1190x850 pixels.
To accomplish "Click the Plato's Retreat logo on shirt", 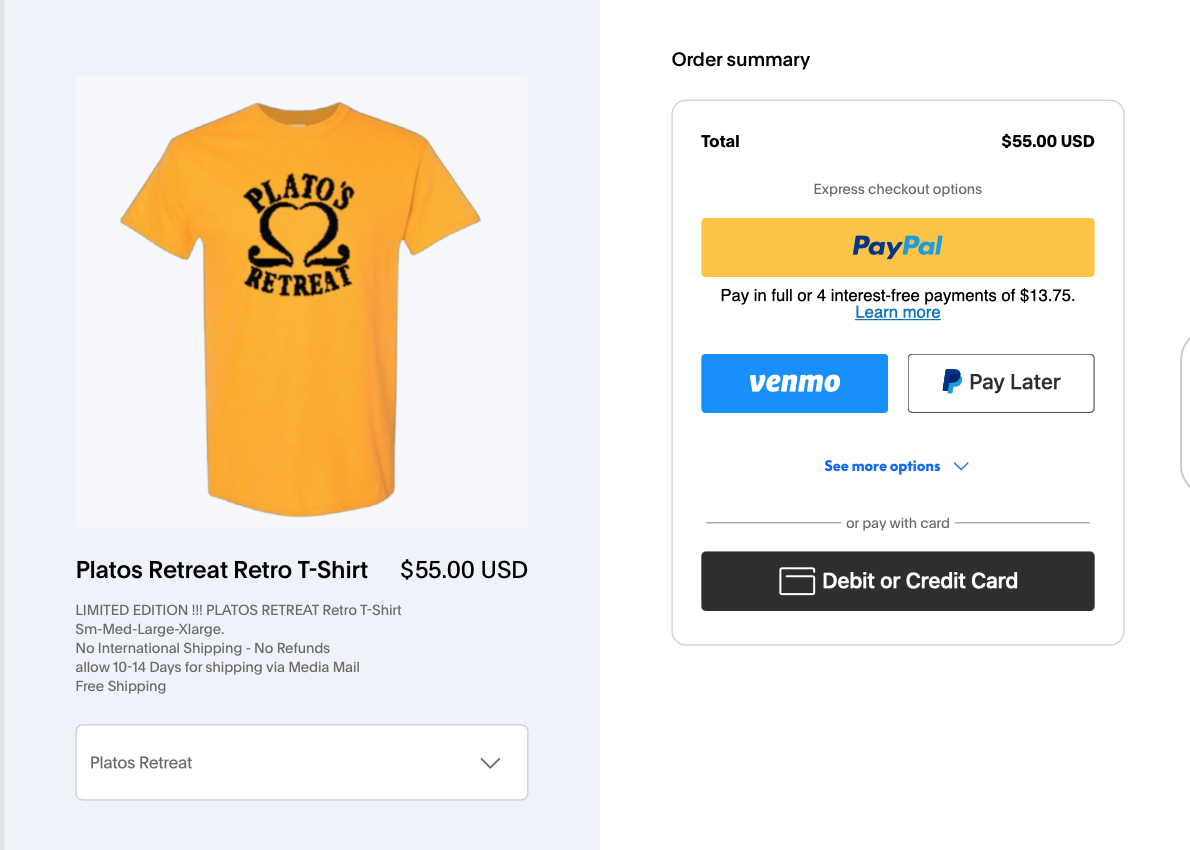I will (x=298, y=235).
